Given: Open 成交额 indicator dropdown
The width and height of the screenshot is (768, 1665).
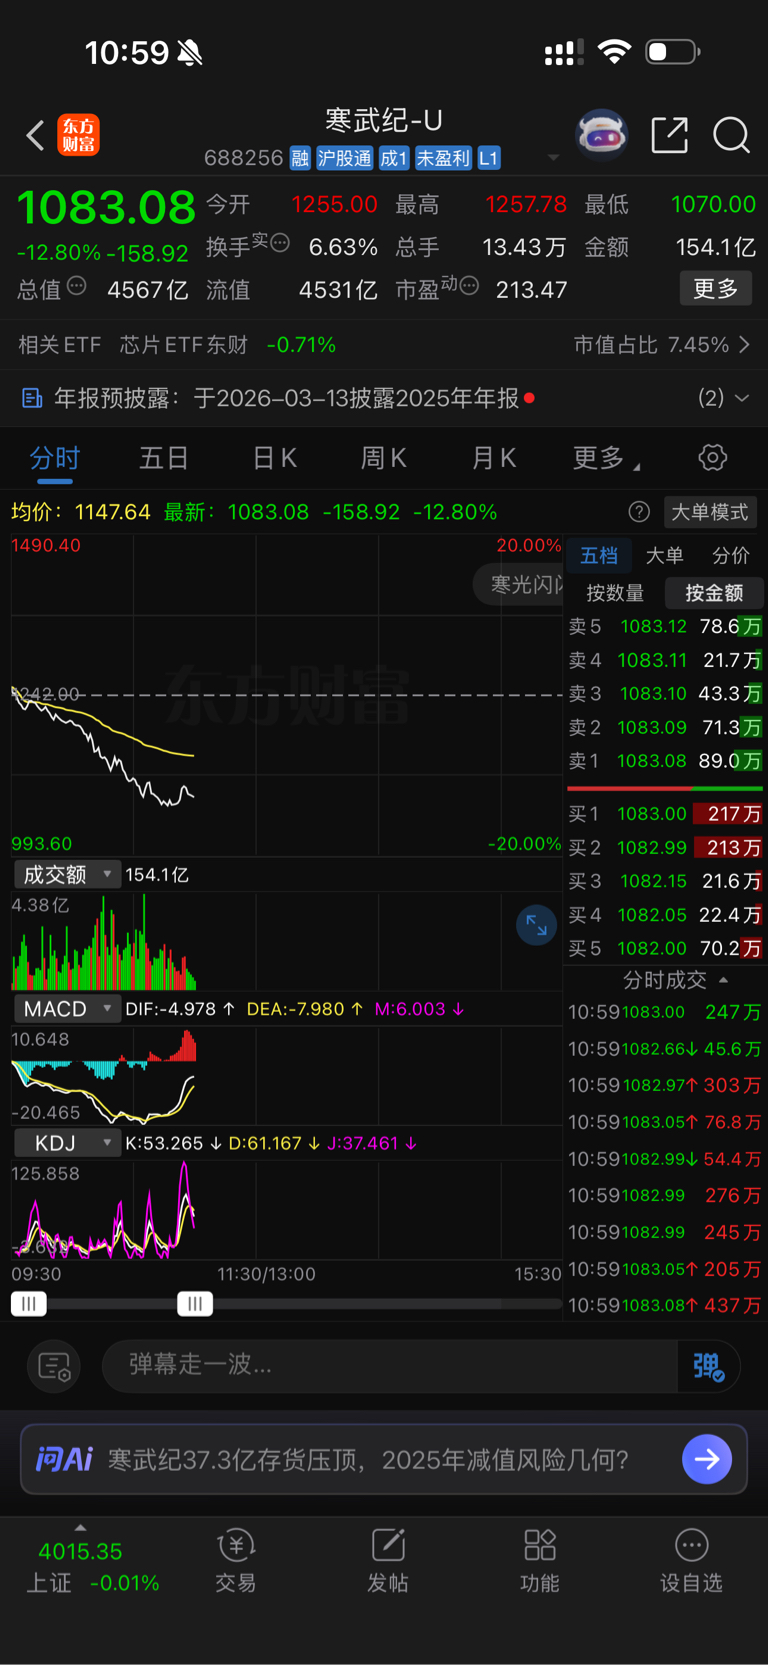Looking at the screenshot, I should (x=67, y=874).
